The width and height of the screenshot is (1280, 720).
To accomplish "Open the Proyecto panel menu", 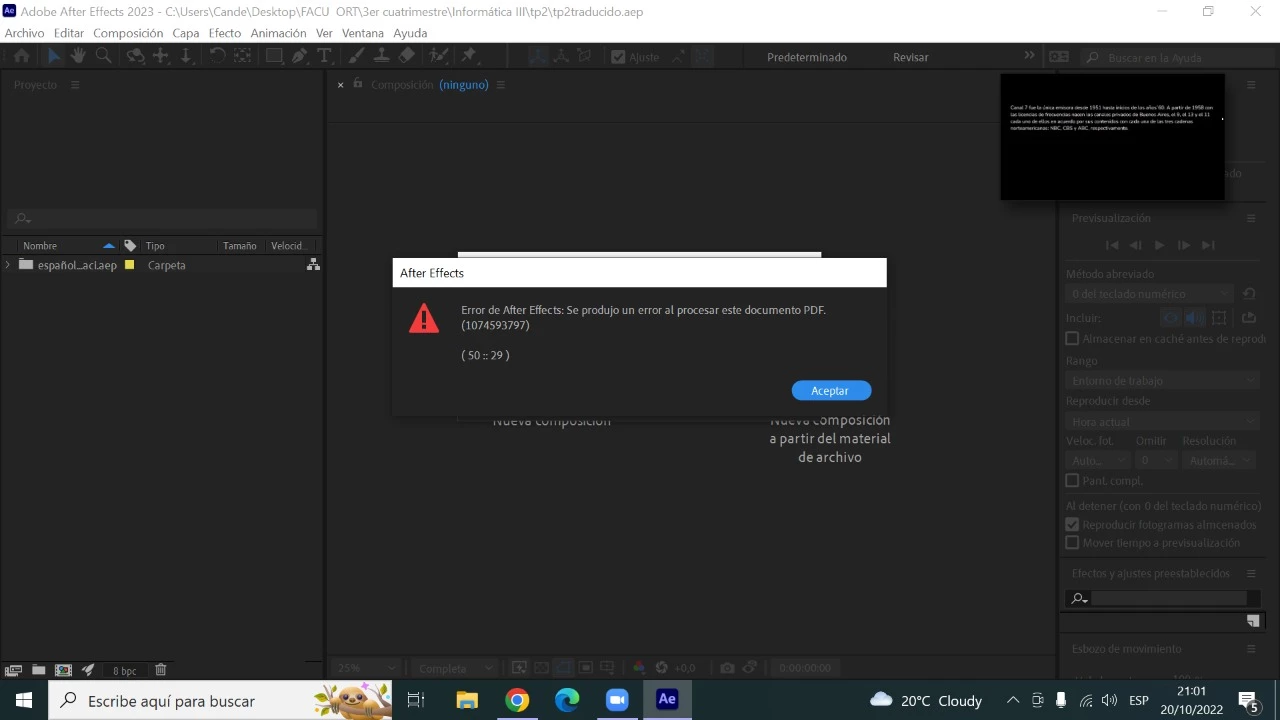I will click(75, 85).
